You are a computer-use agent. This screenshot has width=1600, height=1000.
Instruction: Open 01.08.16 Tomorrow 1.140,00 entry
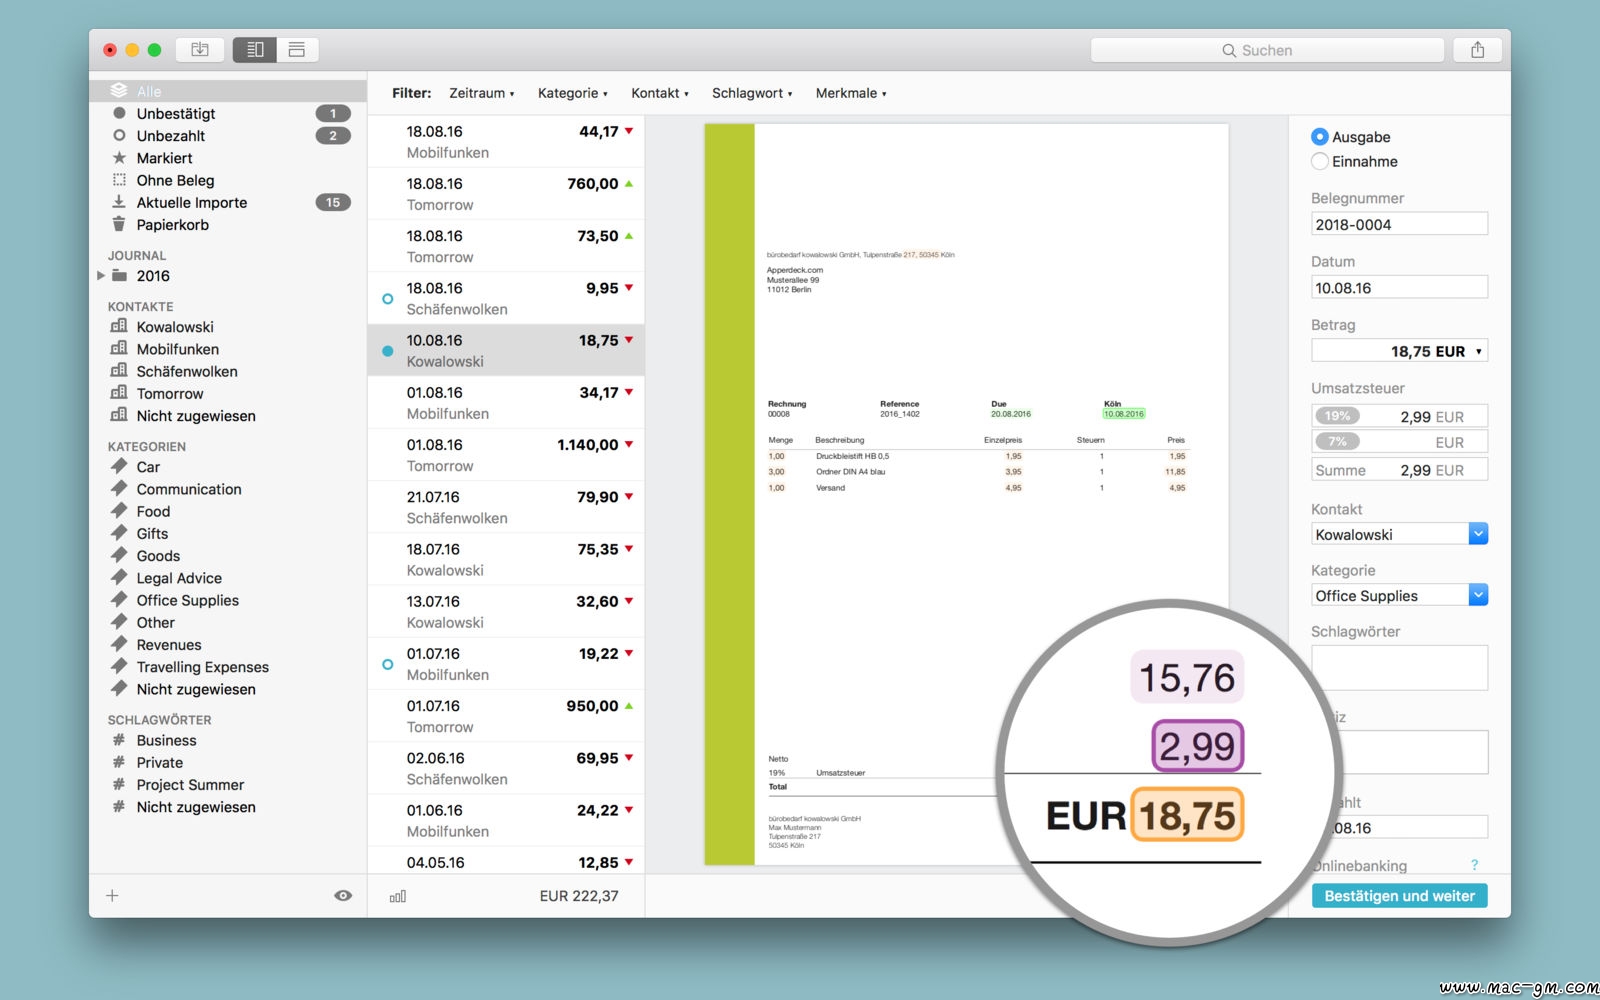(506, 455)
